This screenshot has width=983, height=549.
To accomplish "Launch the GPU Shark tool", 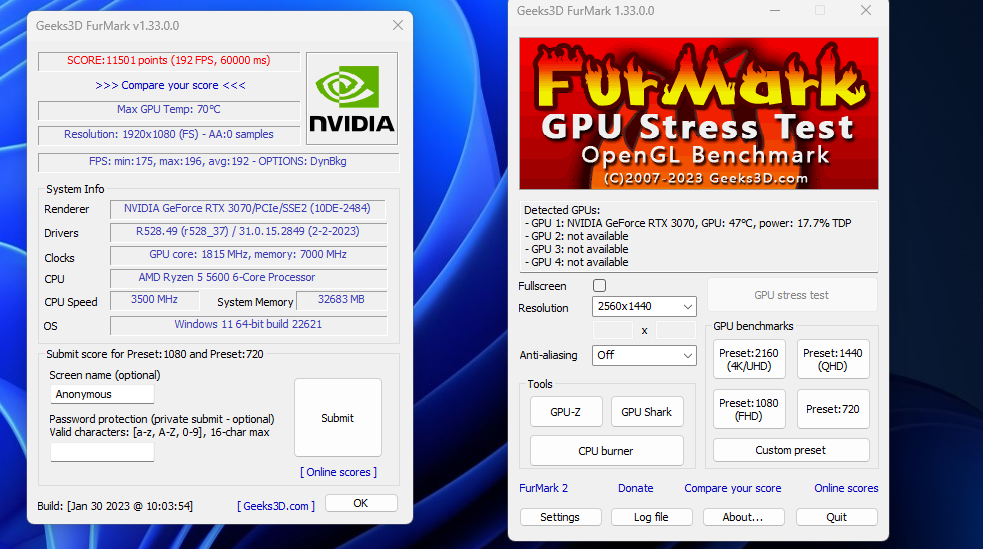I will [x=647, y=412].
